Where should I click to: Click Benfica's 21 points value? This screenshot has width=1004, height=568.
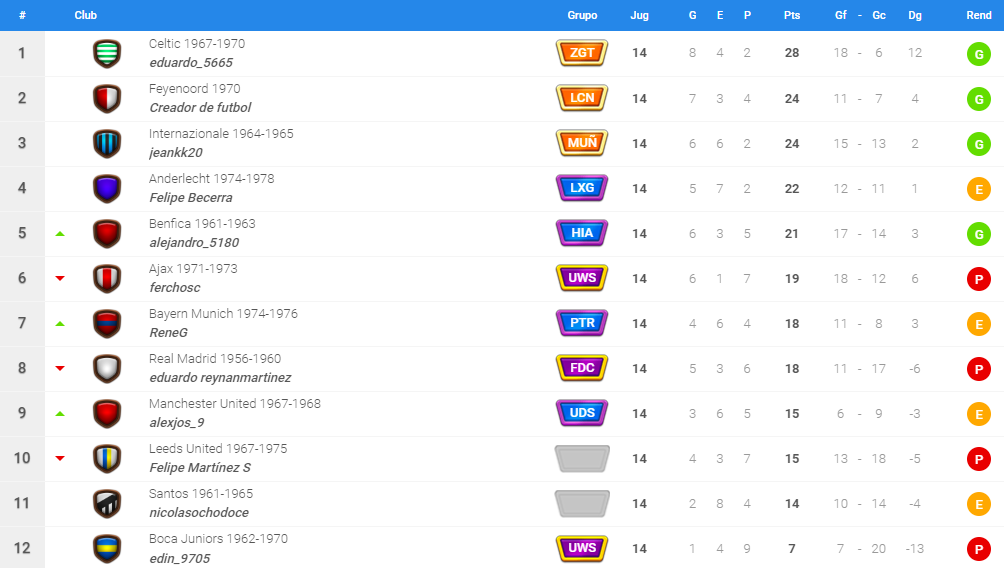pos(792,234)
